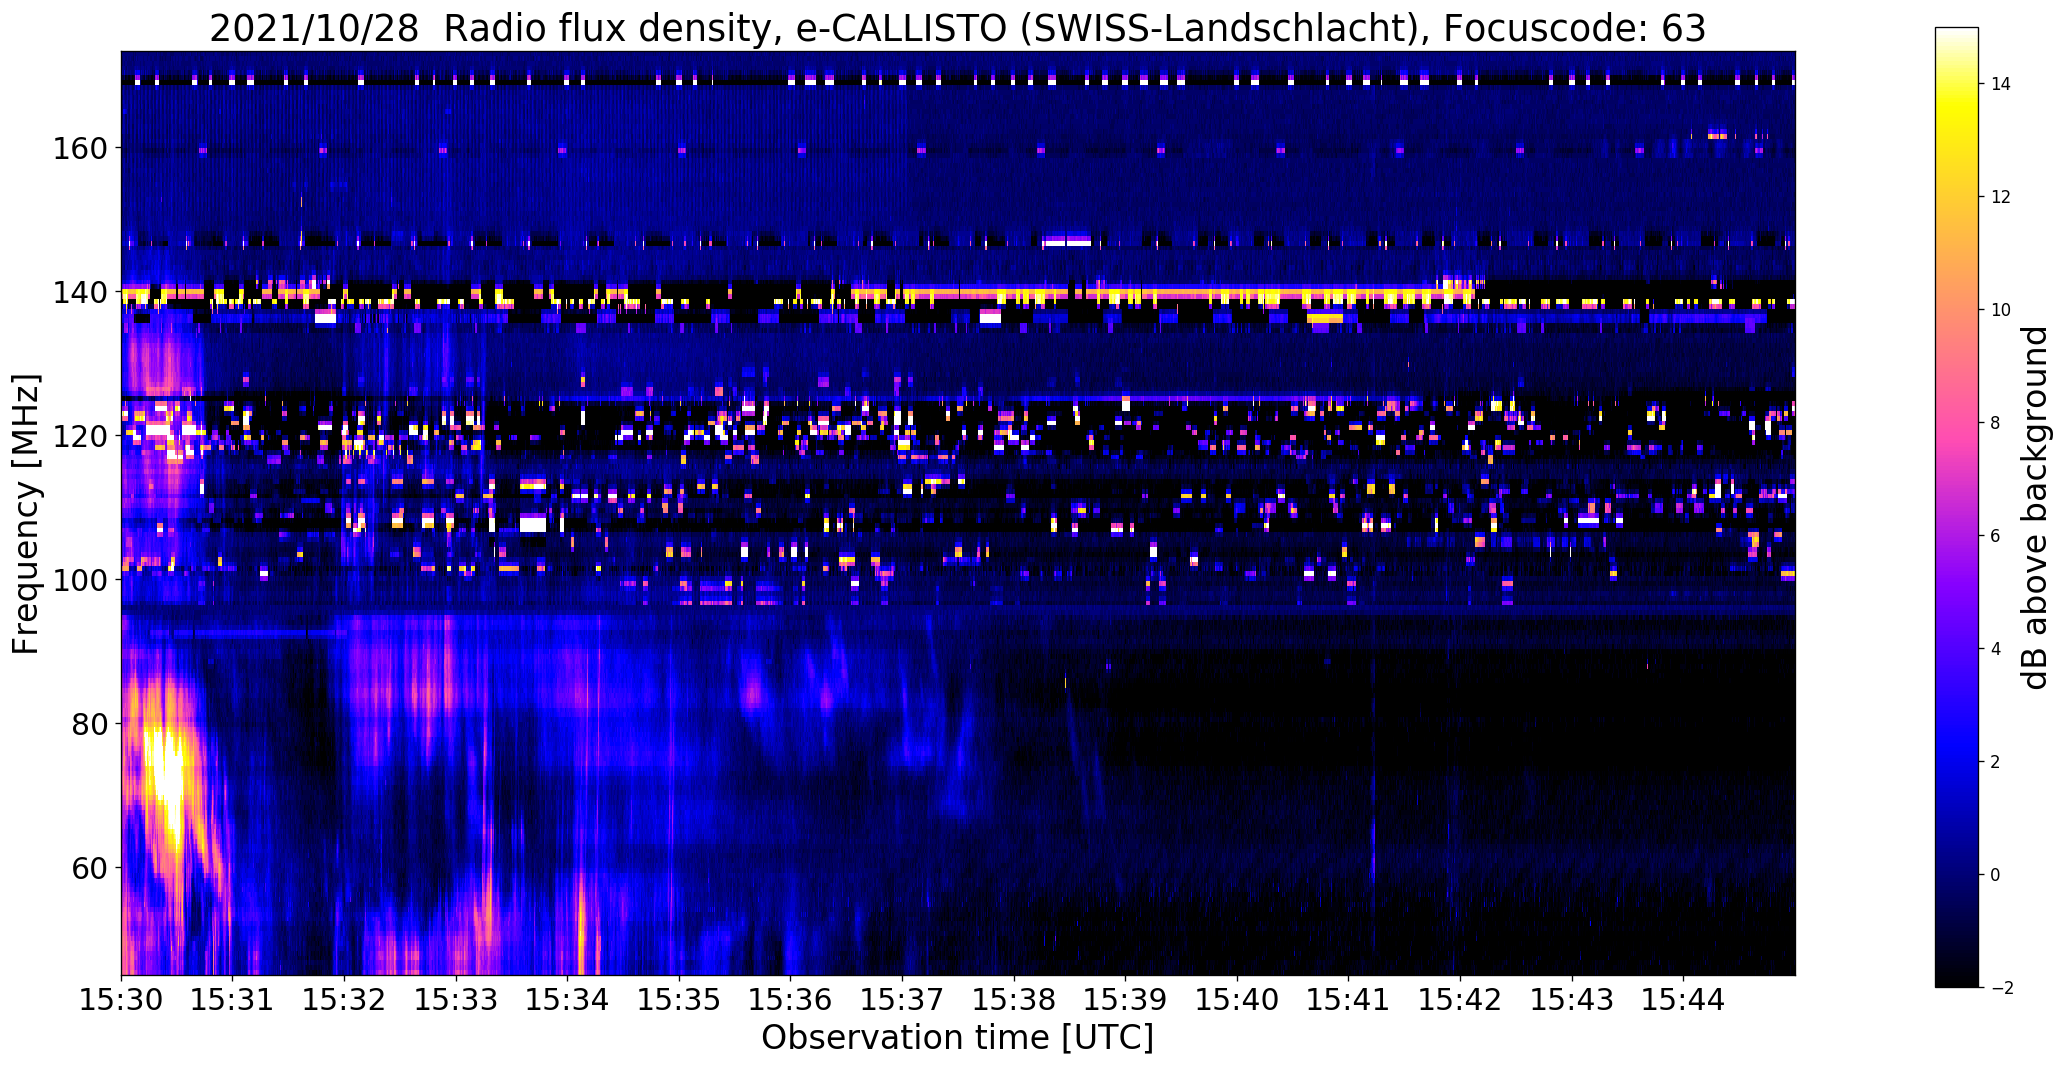Click the colorbar tick label 0

pyautogui.click(x=1996, y=875)
